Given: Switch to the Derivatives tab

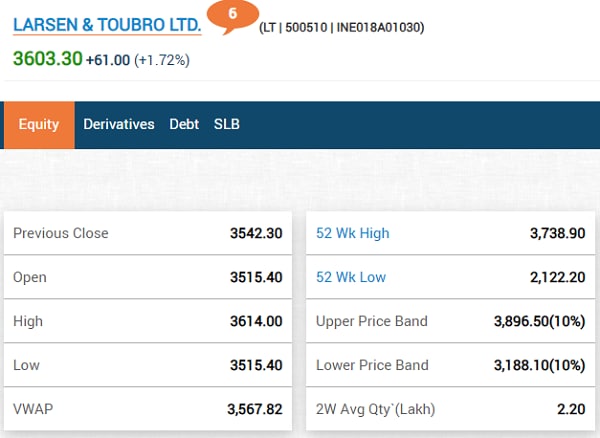Looking at the screenshot, I should click(x=119, y=124).
